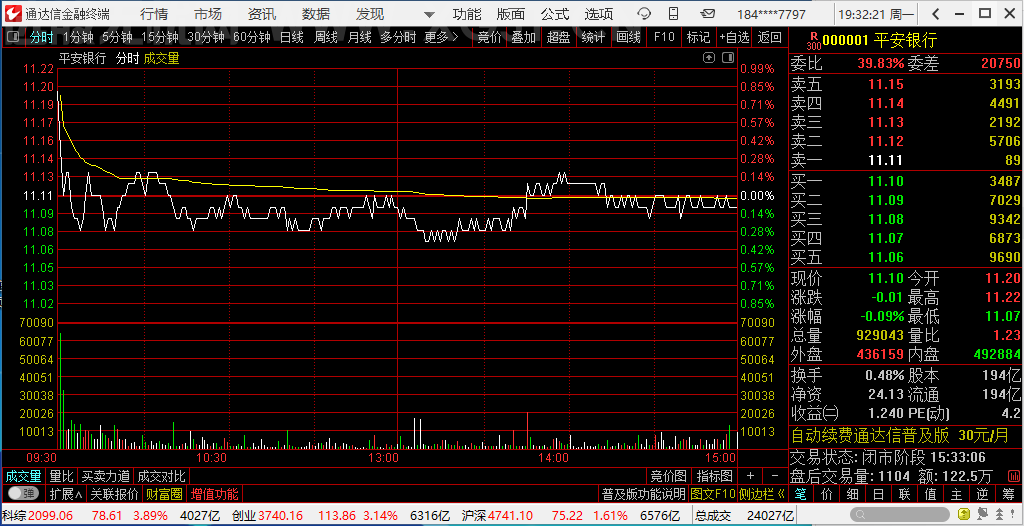
Task: Click the minus zoom-out chart button
Action: [775, 476]
